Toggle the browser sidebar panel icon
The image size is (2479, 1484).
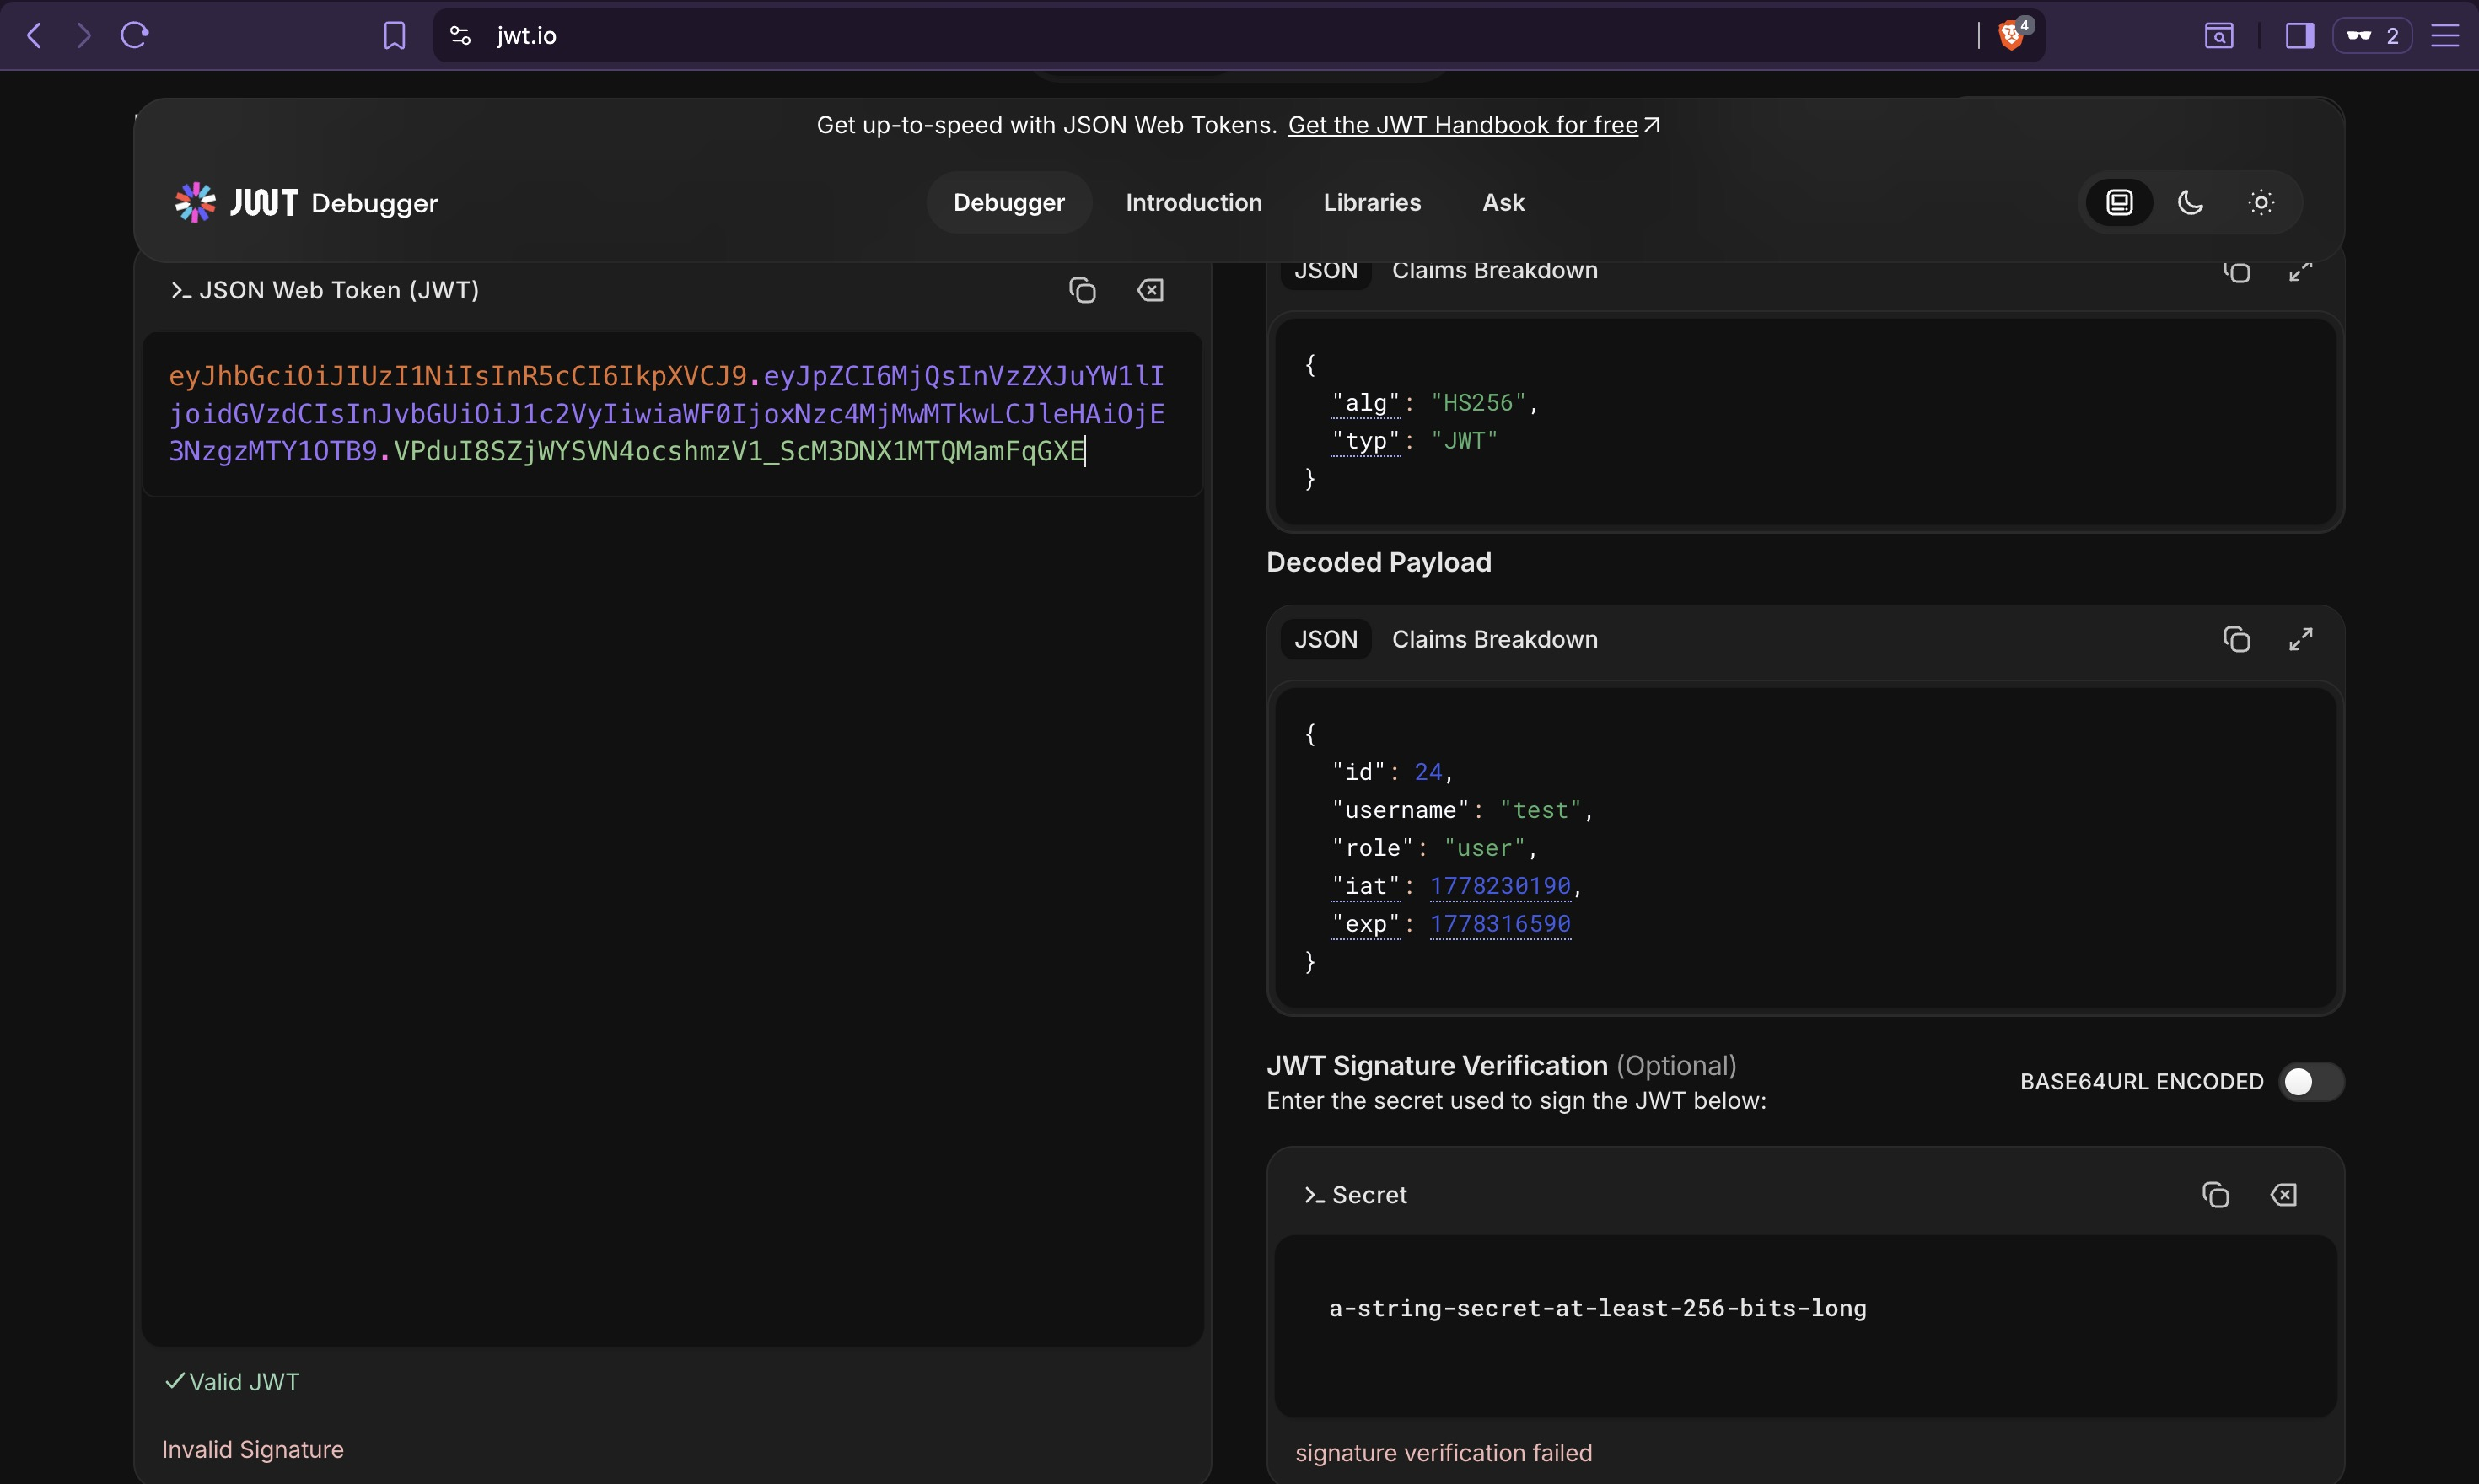(2300, 36)
